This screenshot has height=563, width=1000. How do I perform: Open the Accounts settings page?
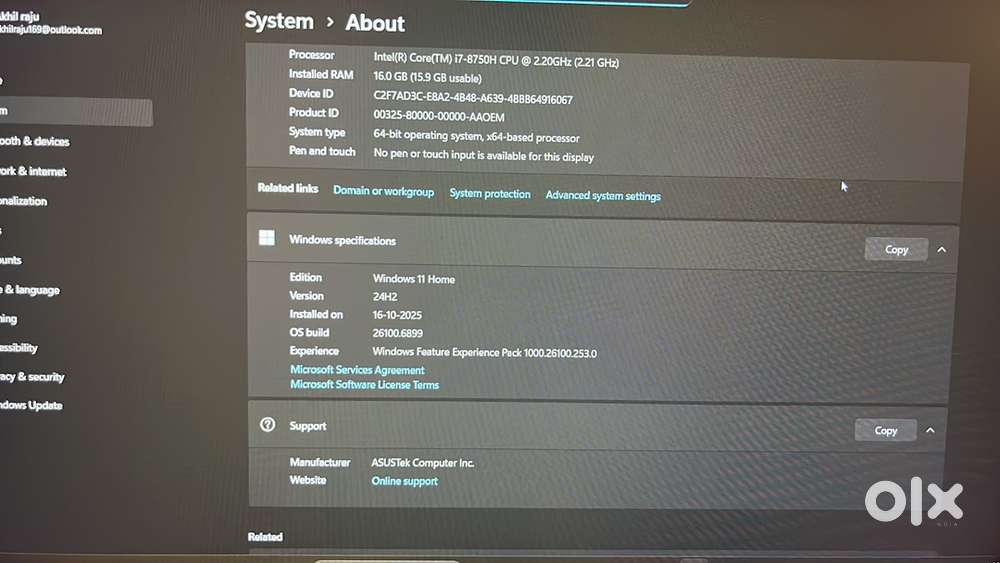(11, 260)
